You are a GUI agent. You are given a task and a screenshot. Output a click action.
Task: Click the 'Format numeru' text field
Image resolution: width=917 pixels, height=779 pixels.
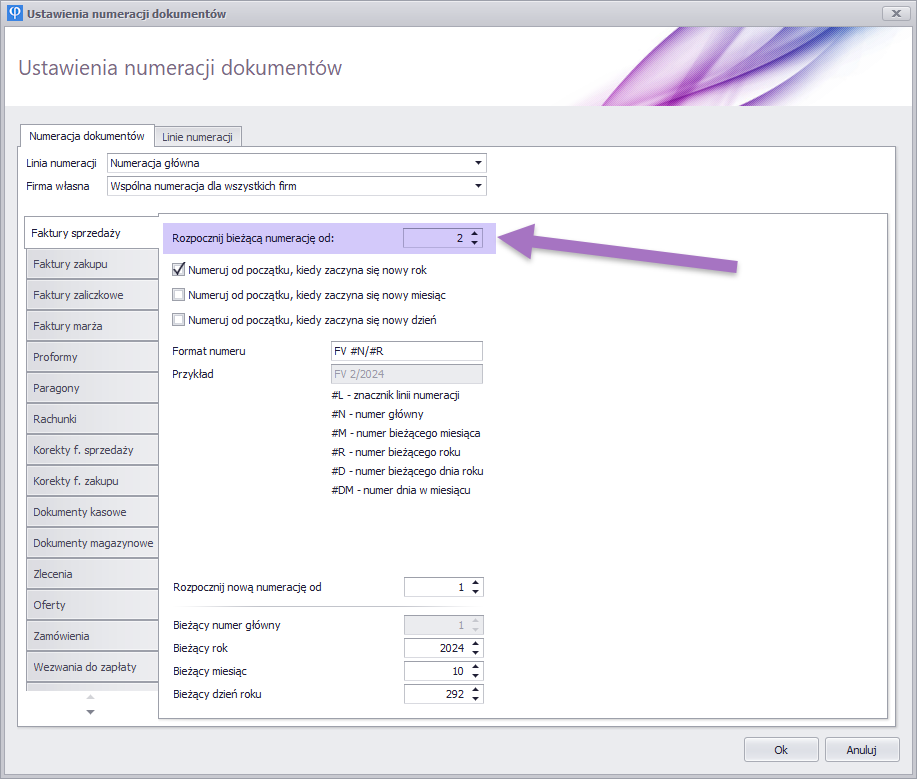click(x=406, y=351)
